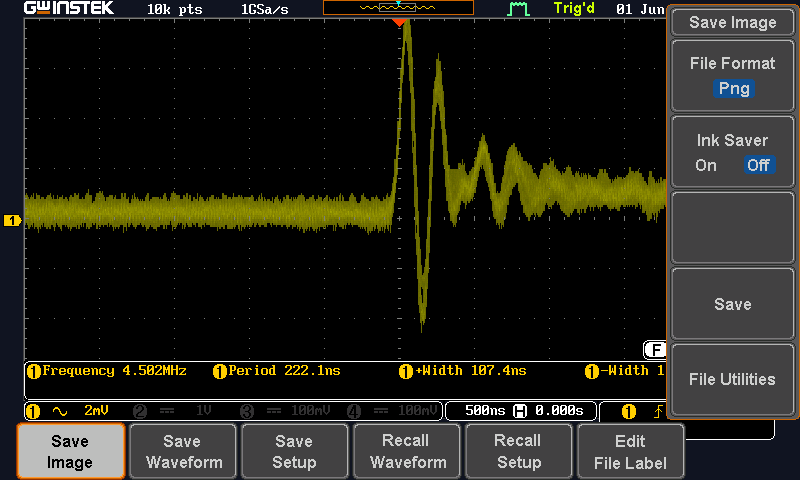Viewport: 800px width, 480px height.
Task: Select the channel 2 indicator
Action: 140,411
